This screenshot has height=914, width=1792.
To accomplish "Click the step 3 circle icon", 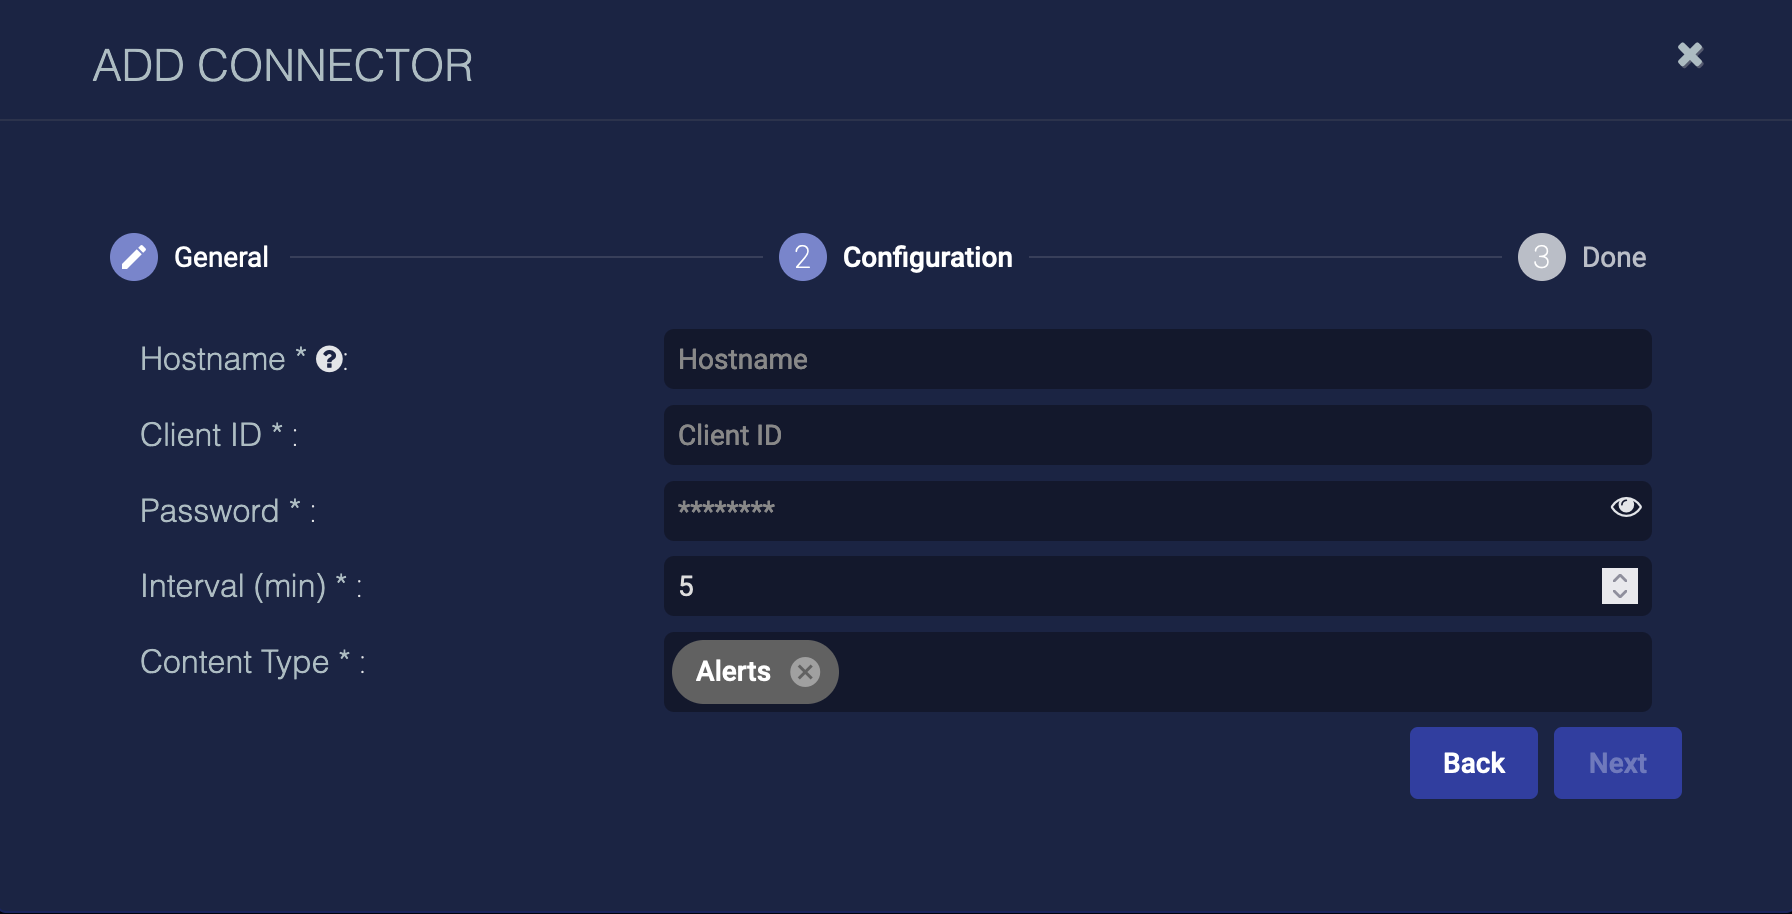I will click(x=1541, y=257).
